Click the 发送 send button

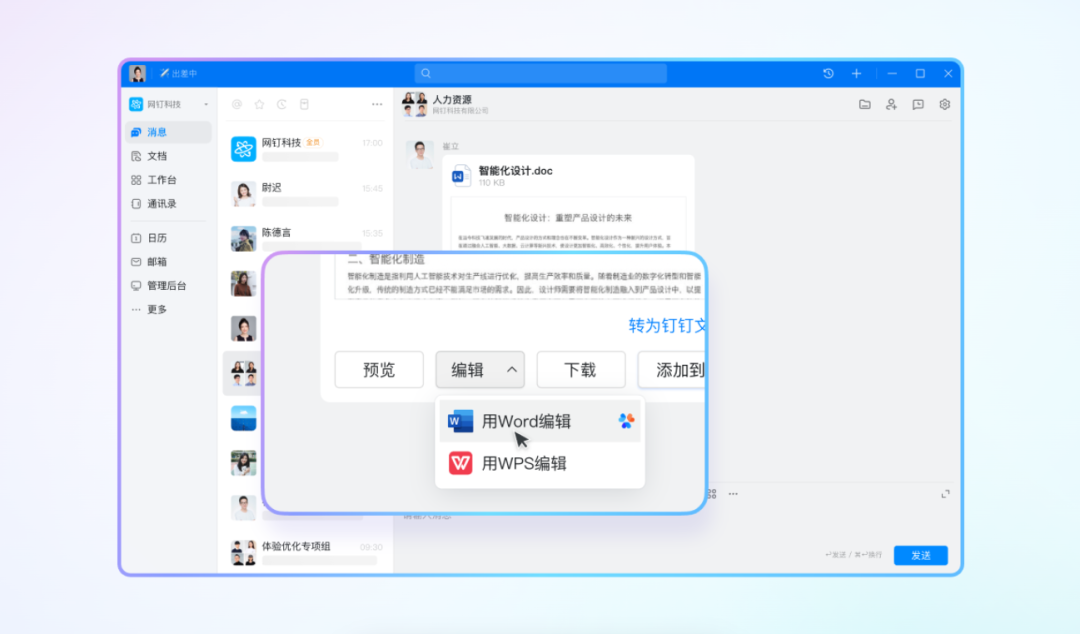pyautogui.click(x=920, y=555)
